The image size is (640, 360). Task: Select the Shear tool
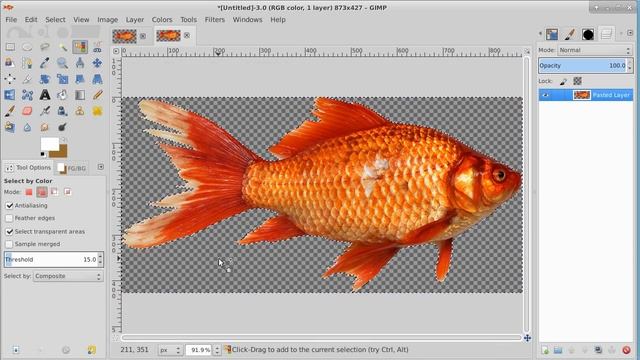80,79
